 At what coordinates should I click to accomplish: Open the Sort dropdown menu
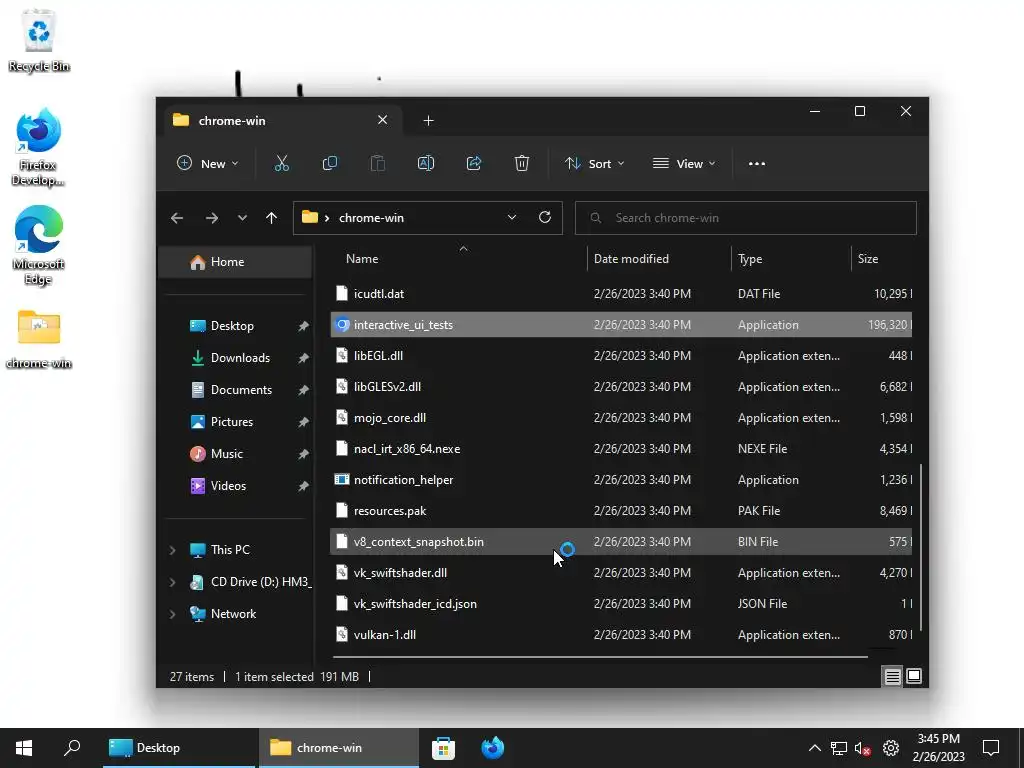click(595, 163)
